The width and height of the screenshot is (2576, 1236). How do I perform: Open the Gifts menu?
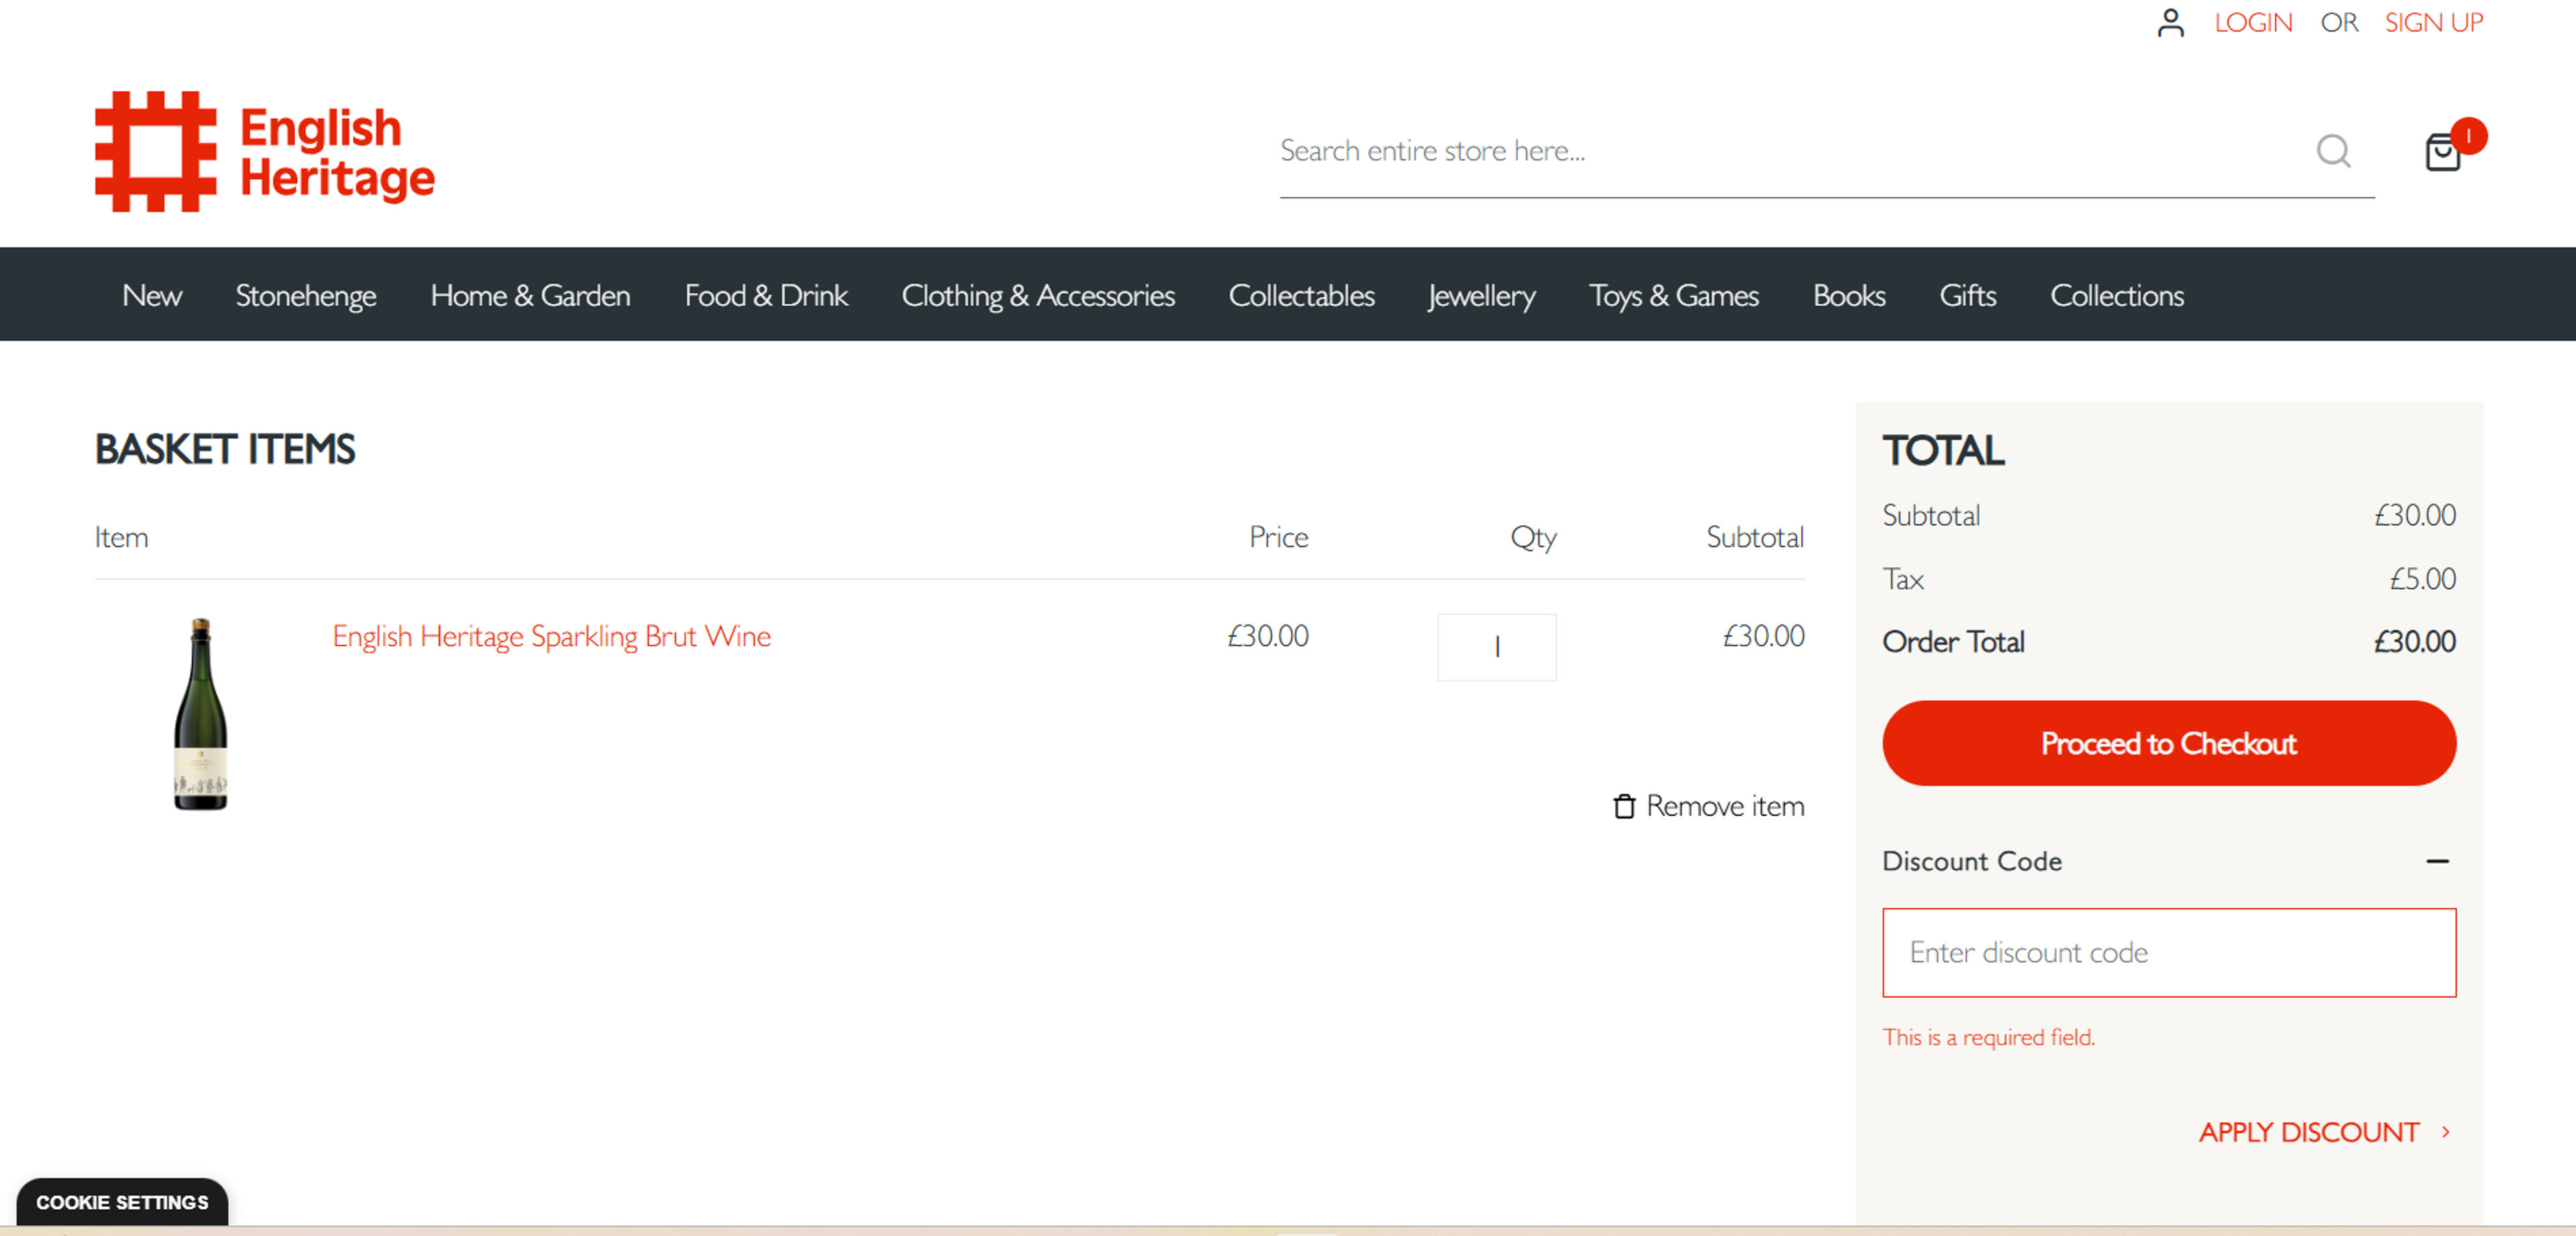[1967, 295]
